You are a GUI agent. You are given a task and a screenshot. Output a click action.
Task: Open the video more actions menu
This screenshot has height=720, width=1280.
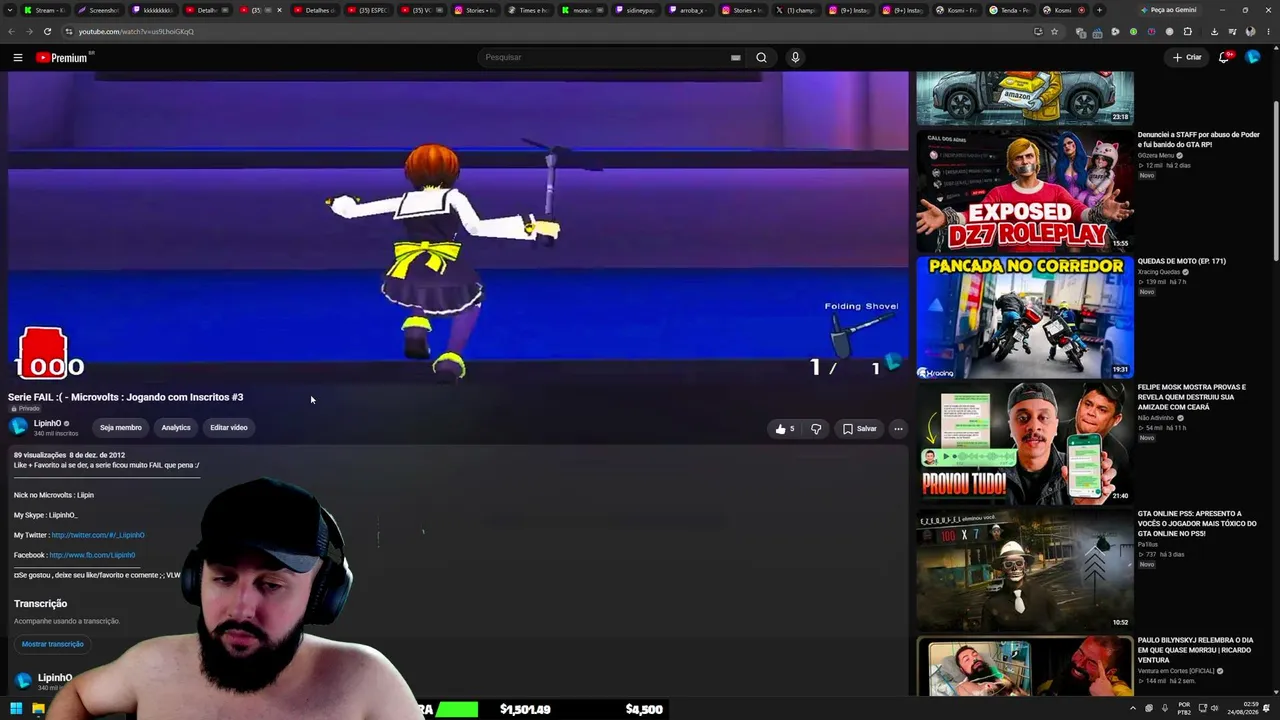click(898, 429)
